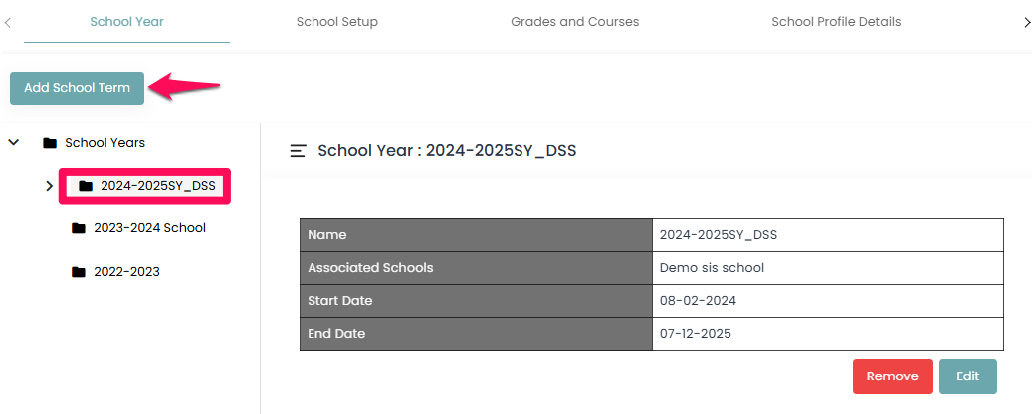The width and height of the screenshot is (1032, 414).
Task: Go to the Grades and Courses tab
Action: [575, 22]
